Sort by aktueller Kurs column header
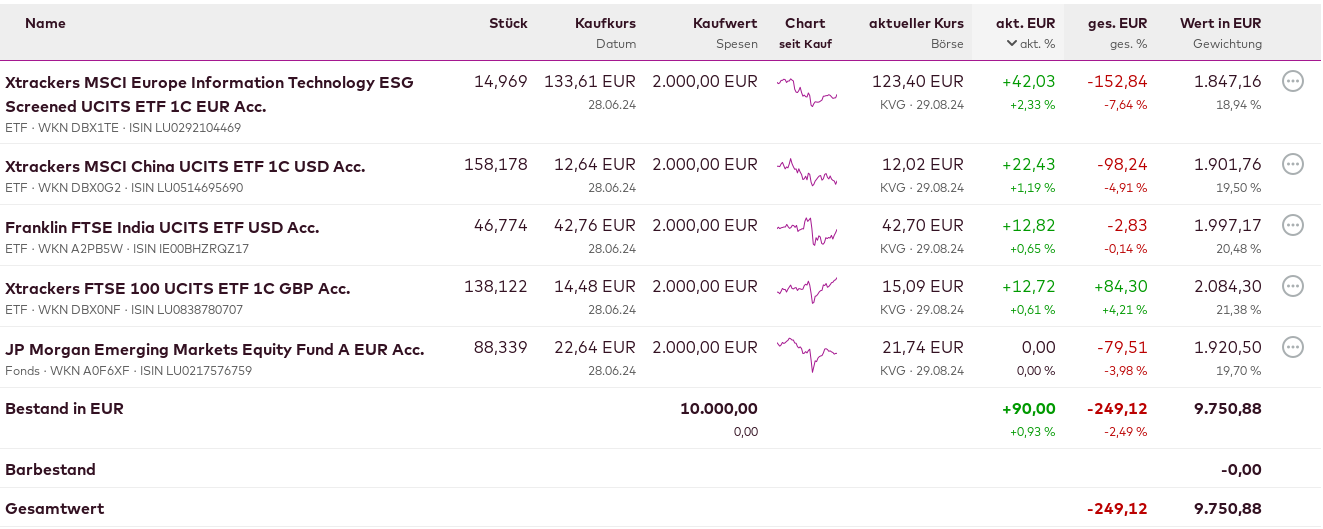 point(916,23)
